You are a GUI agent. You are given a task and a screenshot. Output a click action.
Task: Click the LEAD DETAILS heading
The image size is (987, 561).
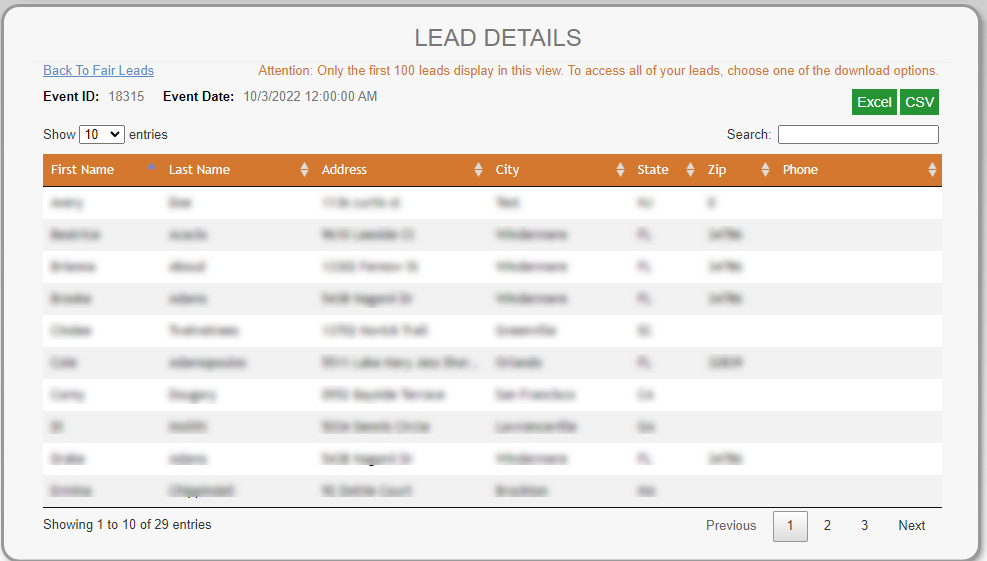(497, 38)
